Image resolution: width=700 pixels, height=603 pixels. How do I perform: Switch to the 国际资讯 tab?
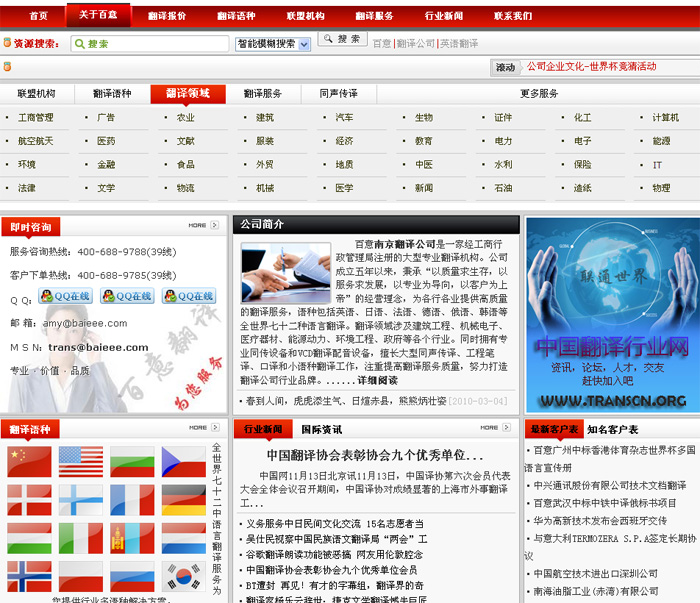tap(321, 429)
